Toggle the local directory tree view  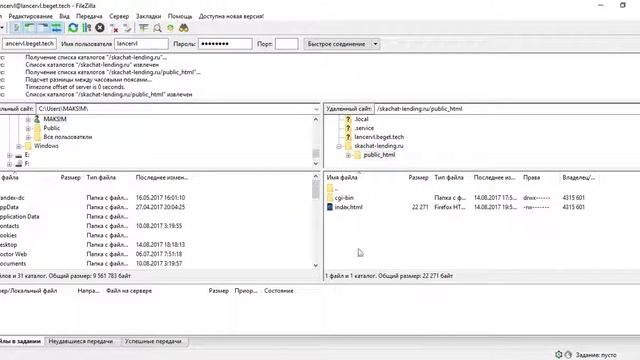29,28
